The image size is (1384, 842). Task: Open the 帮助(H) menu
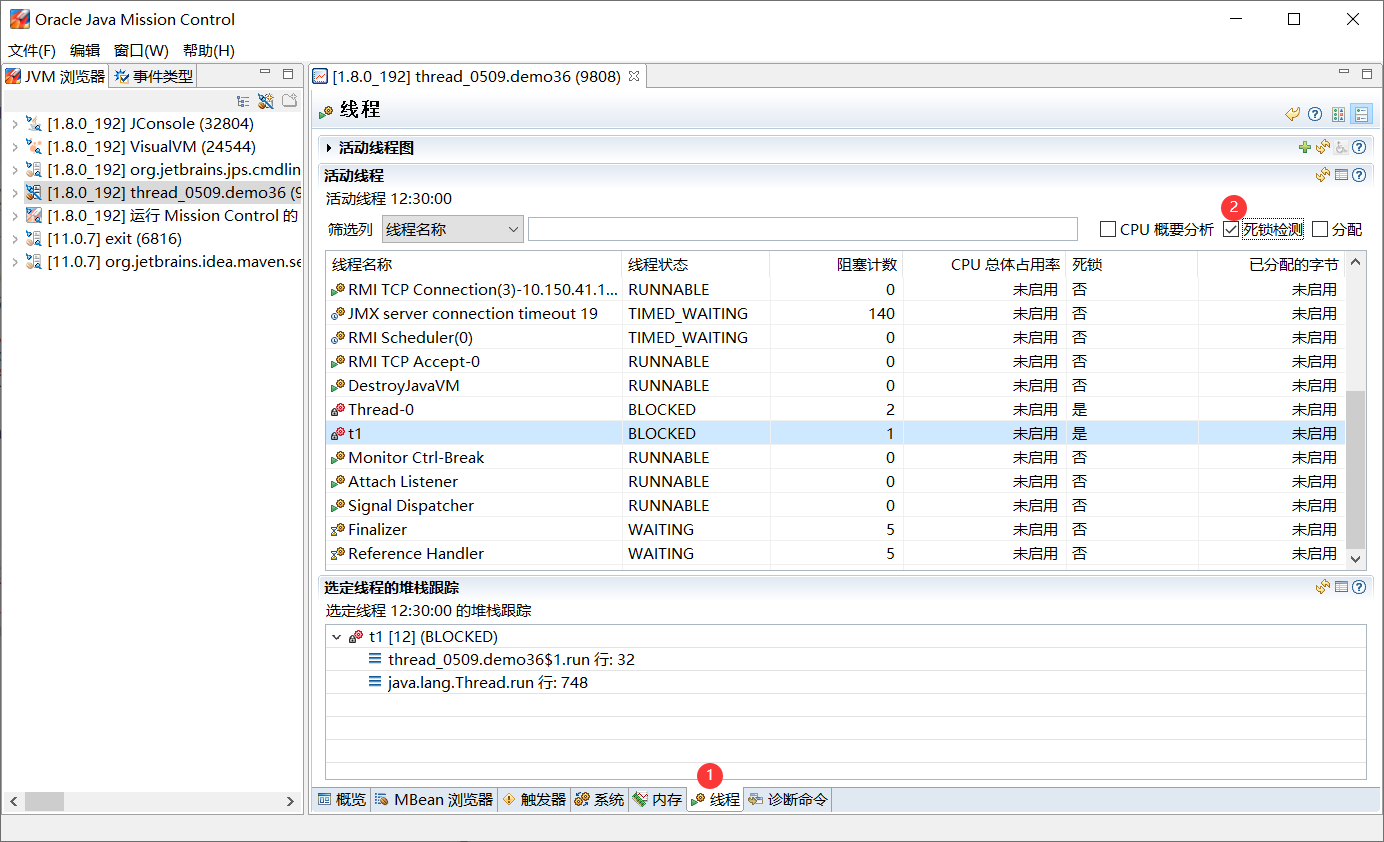point(208,50)
